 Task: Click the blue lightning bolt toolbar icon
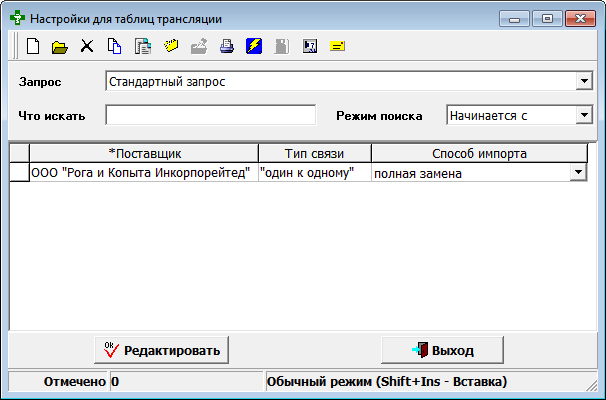coord(254,46)
